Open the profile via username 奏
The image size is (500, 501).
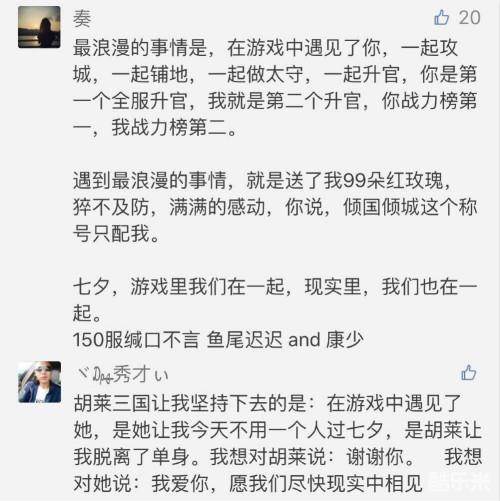click(x=82, y=18)
